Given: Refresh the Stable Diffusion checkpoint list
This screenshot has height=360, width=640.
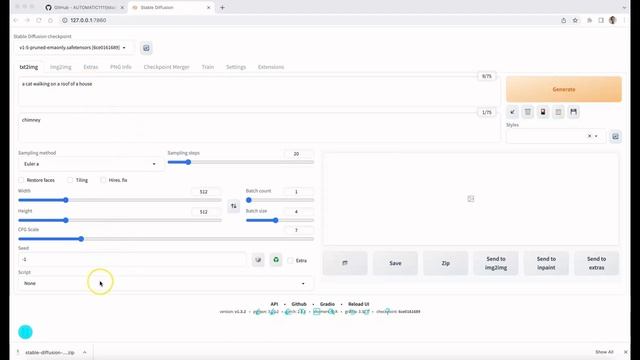Looking at the screenshot, I should click(146, 48).
